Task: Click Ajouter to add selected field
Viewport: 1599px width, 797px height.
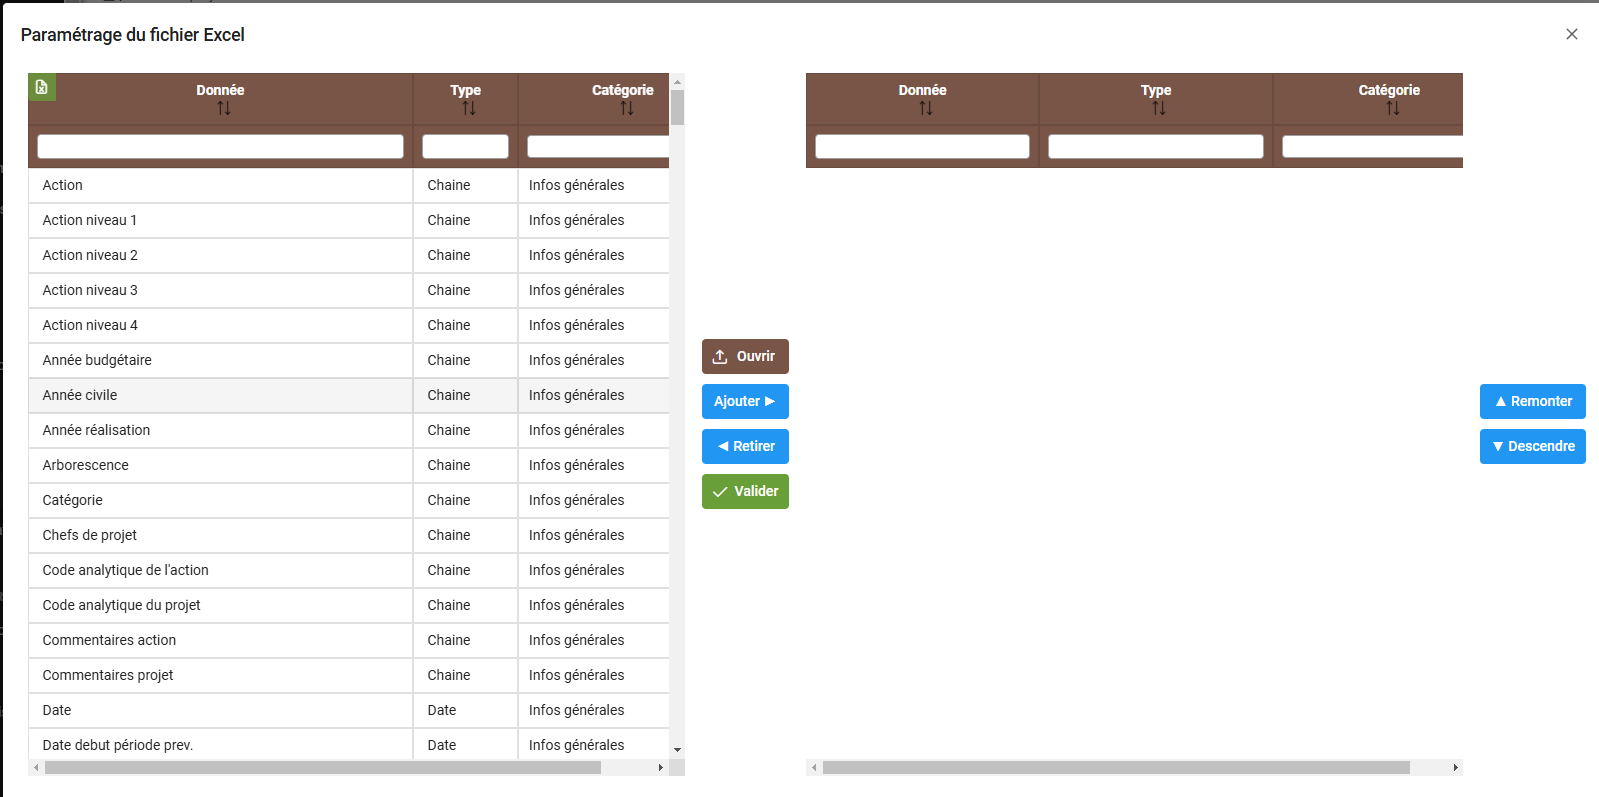Action: 745,401
